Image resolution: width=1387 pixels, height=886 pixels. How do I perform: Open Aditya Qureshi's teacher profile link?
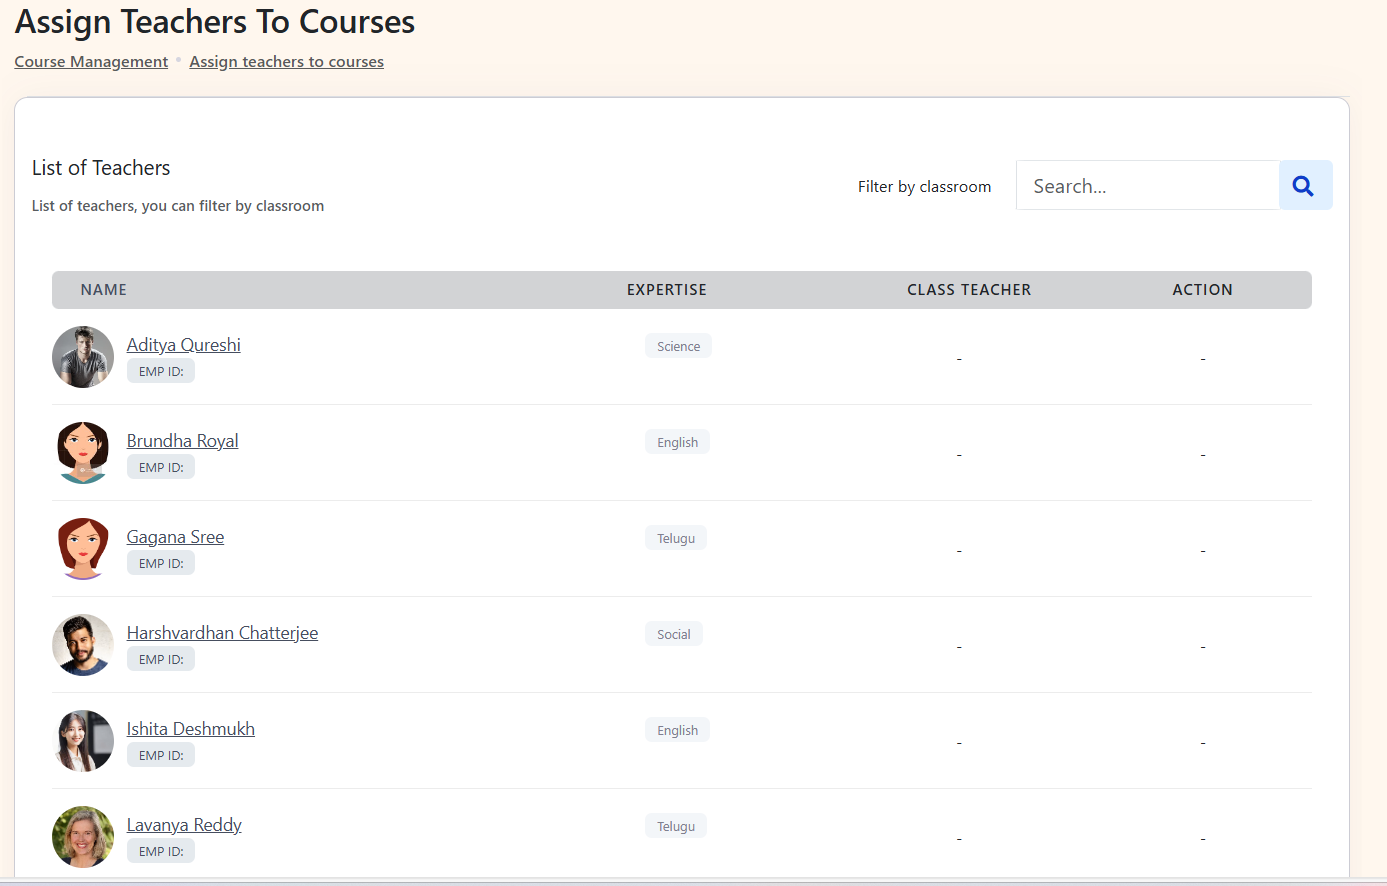(183, 345)
